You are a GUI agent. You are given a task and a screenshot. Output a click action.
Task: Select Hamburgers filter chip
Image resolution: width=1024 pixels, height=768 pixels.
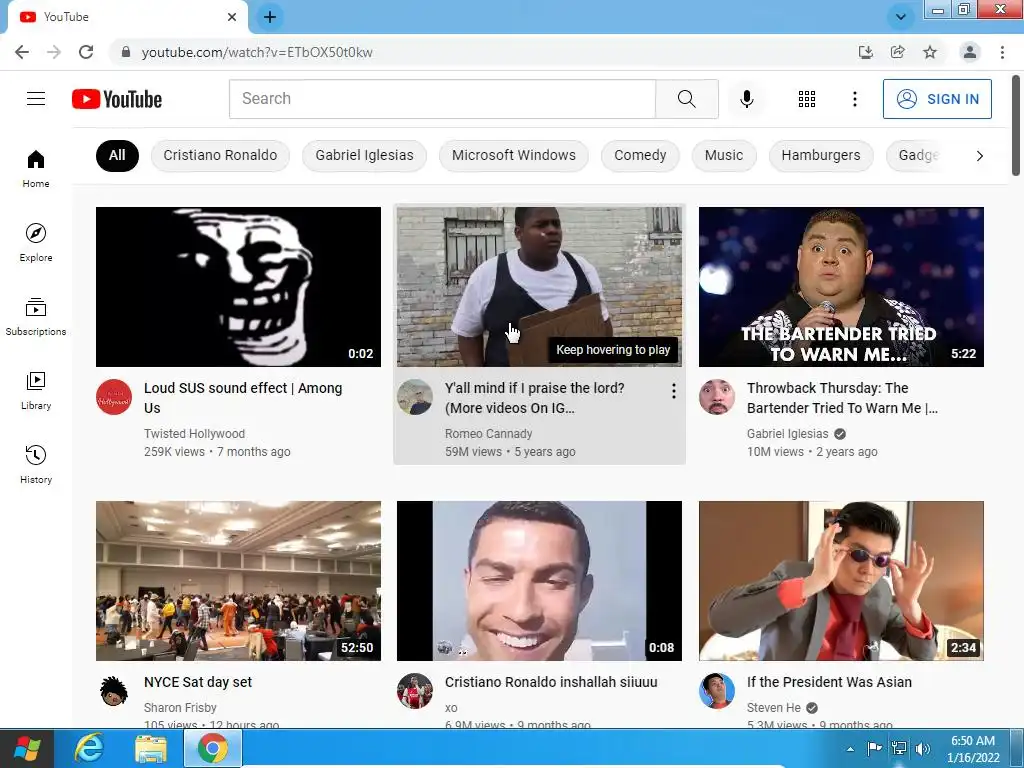click(x=821, y=155)
